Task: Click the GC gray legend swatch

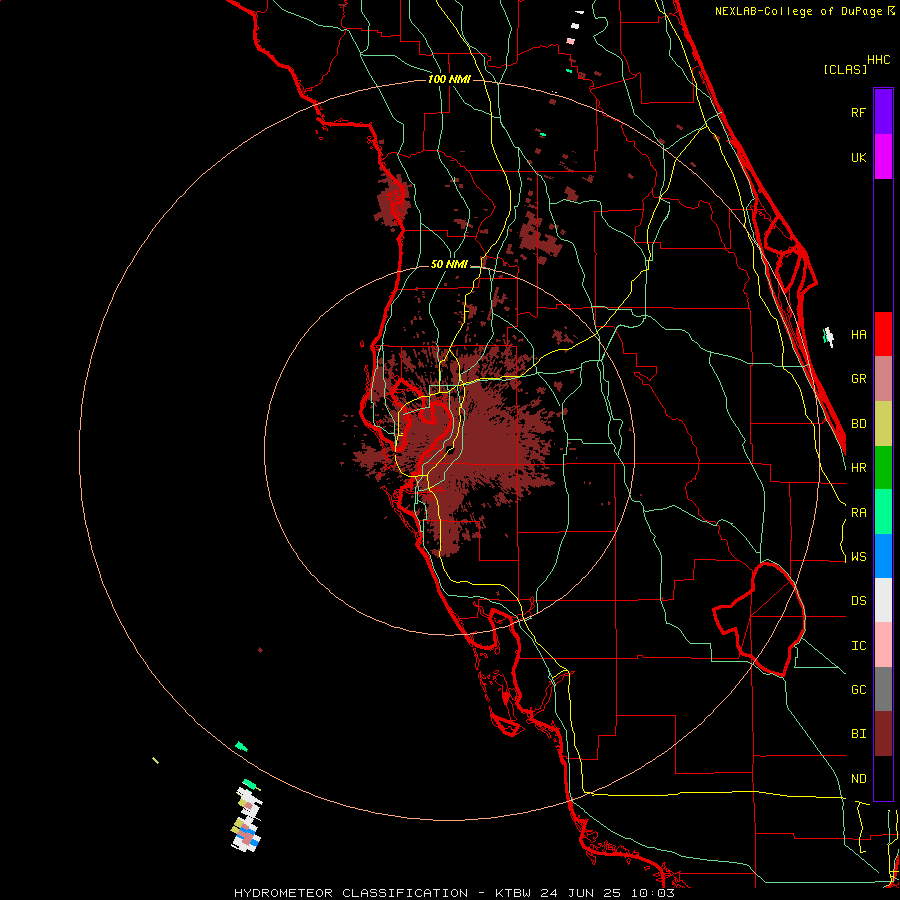Action: click(x=883, y=689)
